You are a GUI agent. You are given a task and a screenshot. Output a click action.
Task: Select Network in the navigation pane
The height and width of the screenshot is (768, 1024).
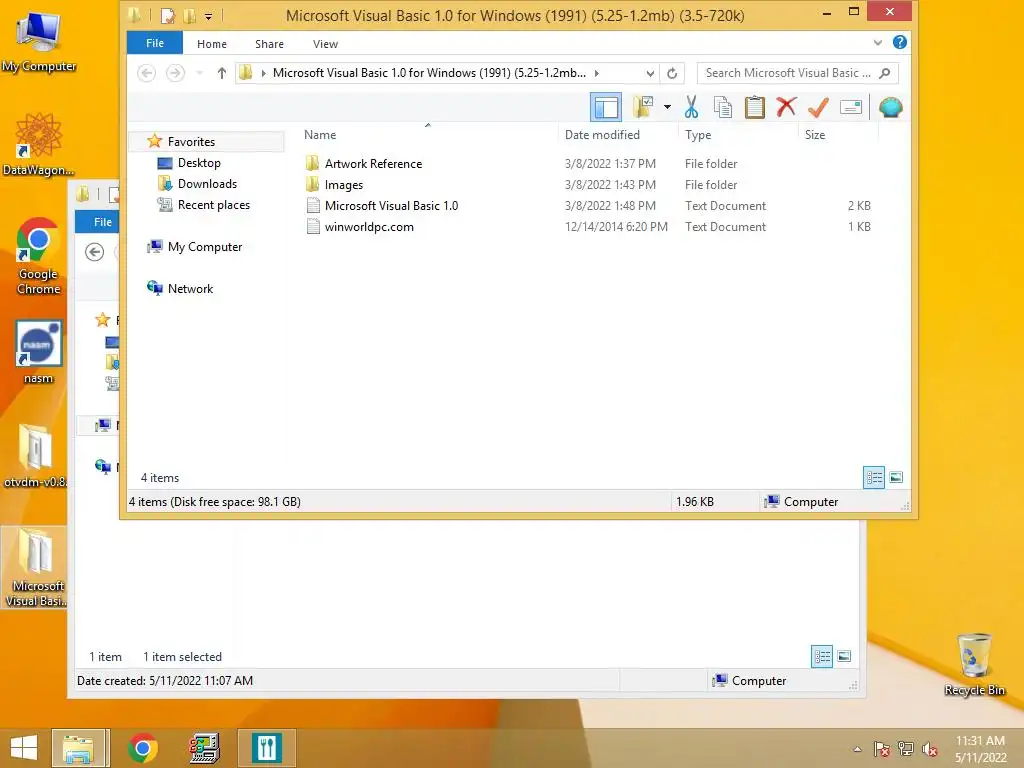point(190,289)
